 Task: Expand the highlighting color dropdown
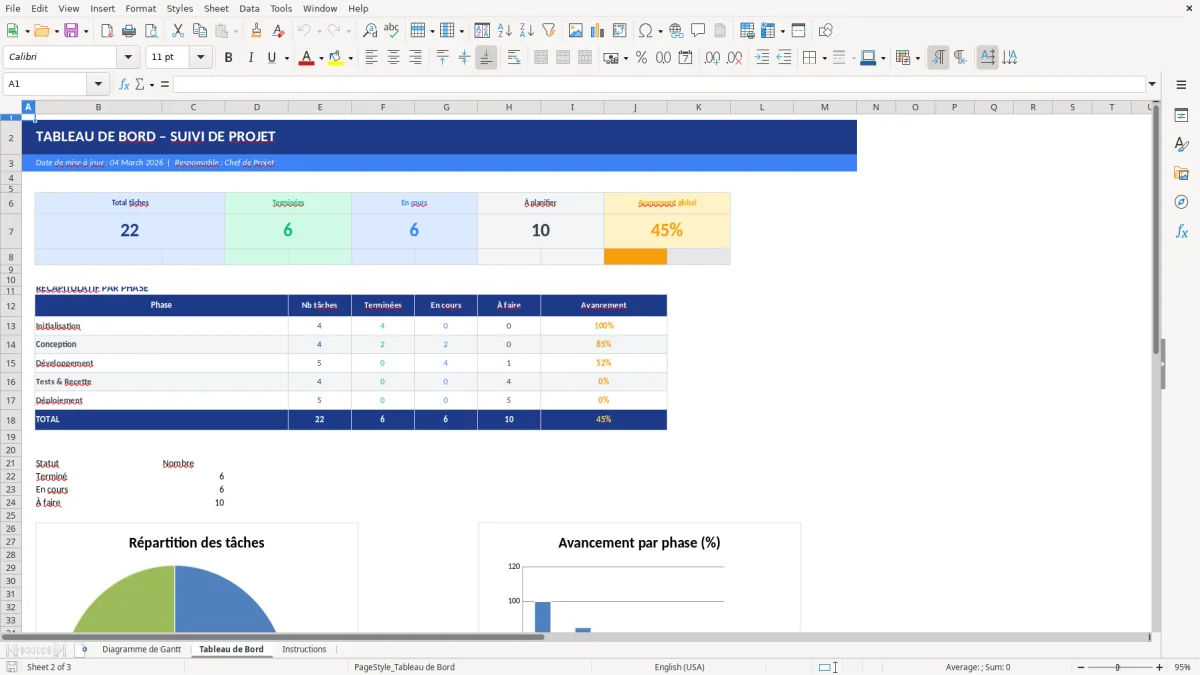pos(349,58)
